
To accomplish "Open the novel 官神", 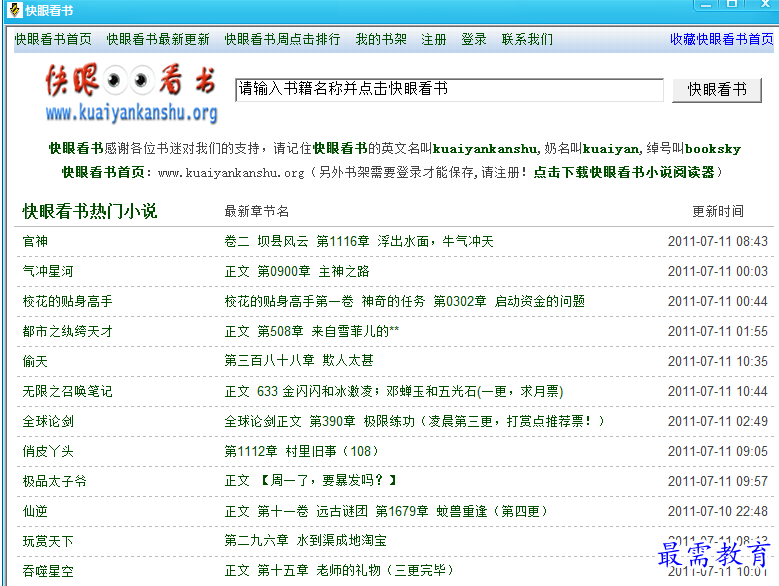I will (35, 241).
